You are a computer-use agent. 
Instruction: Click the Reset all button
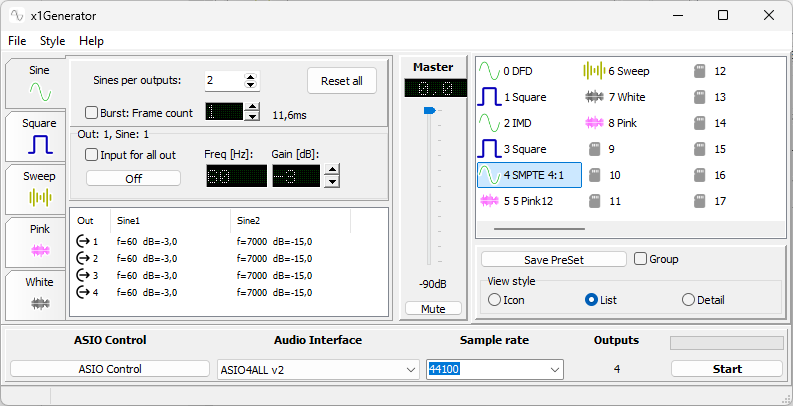click(x=342, y=81)
